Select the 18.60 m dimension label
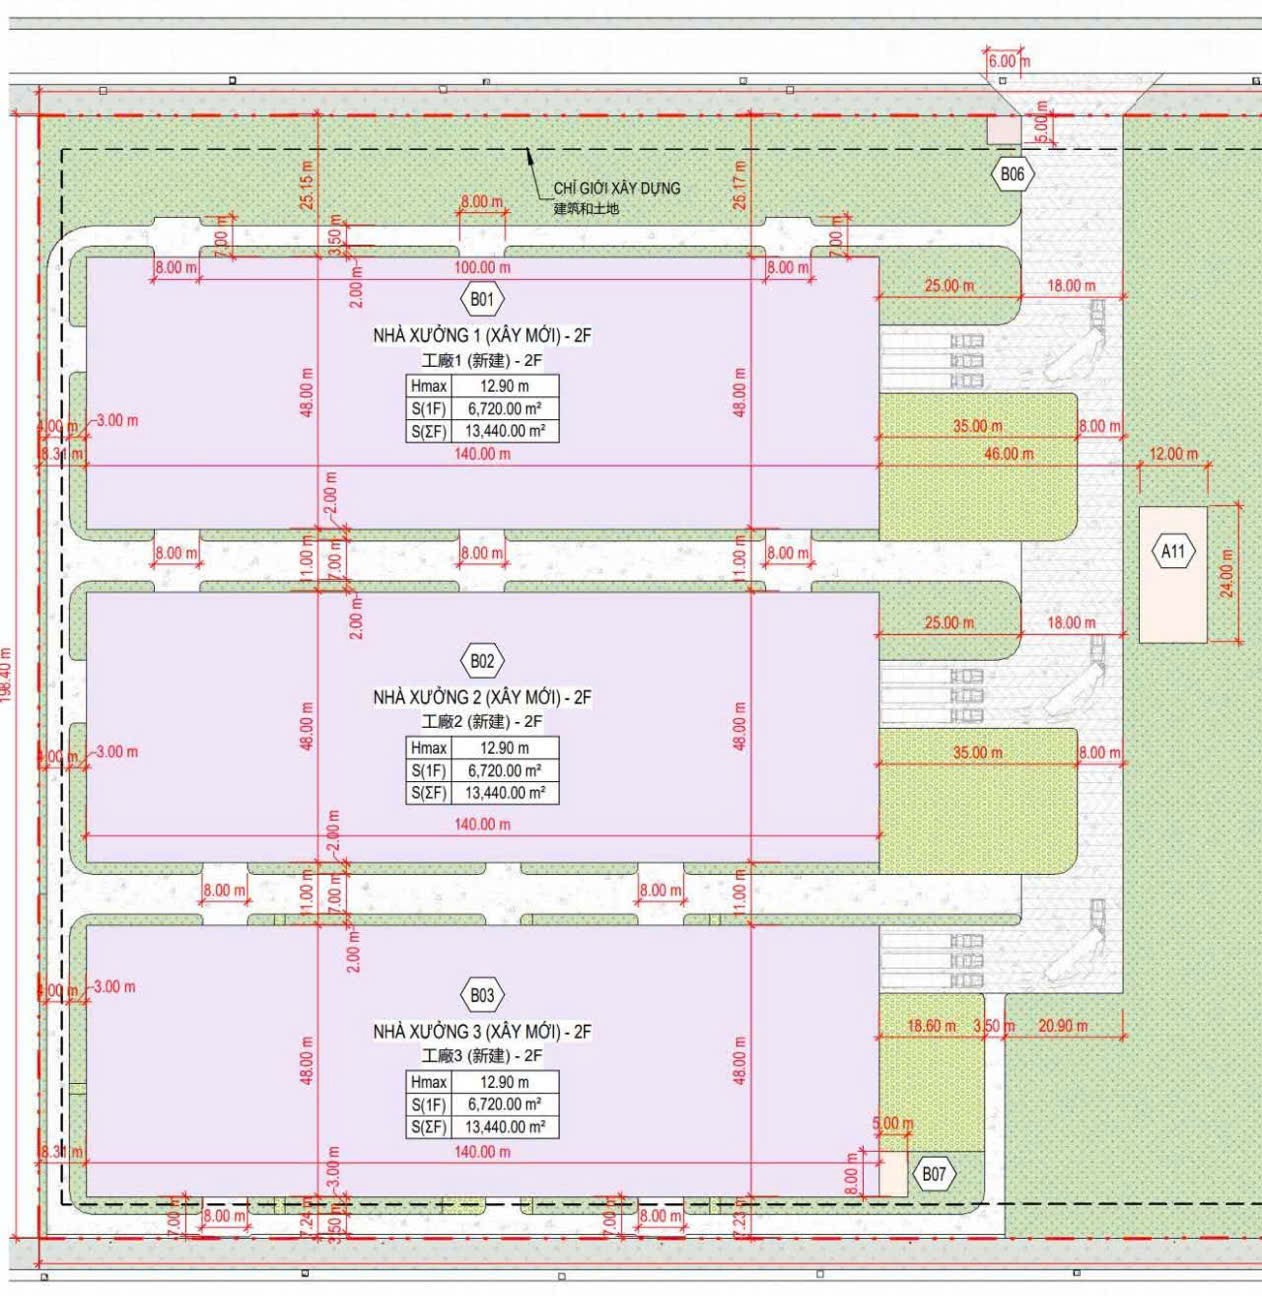This screenshot has width=1262, height=1296. [930, 1026]
